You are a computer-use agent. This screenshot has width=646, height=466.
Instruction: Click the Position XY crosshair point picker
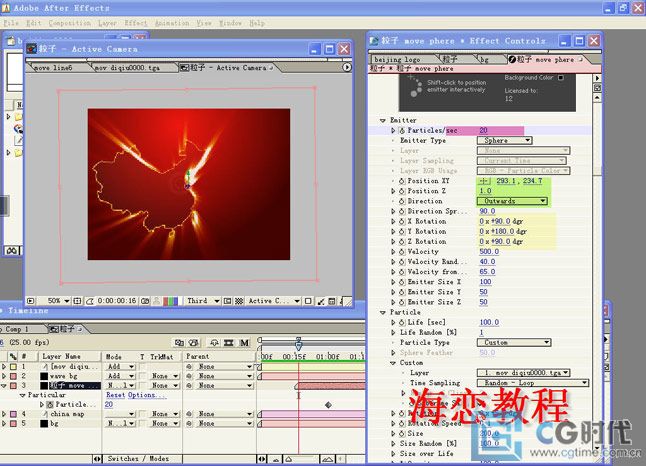[484, 181]
